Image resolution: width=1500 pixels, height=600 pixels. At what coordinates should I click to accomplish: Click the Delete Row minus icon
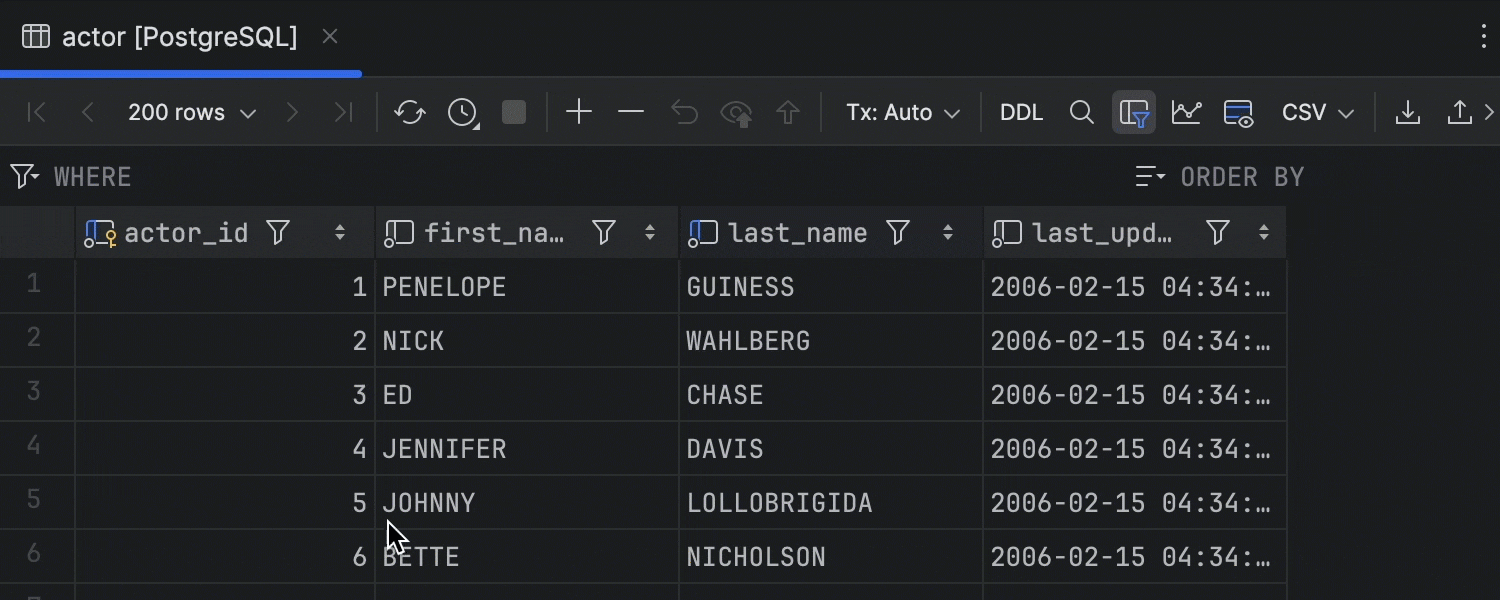631,113
